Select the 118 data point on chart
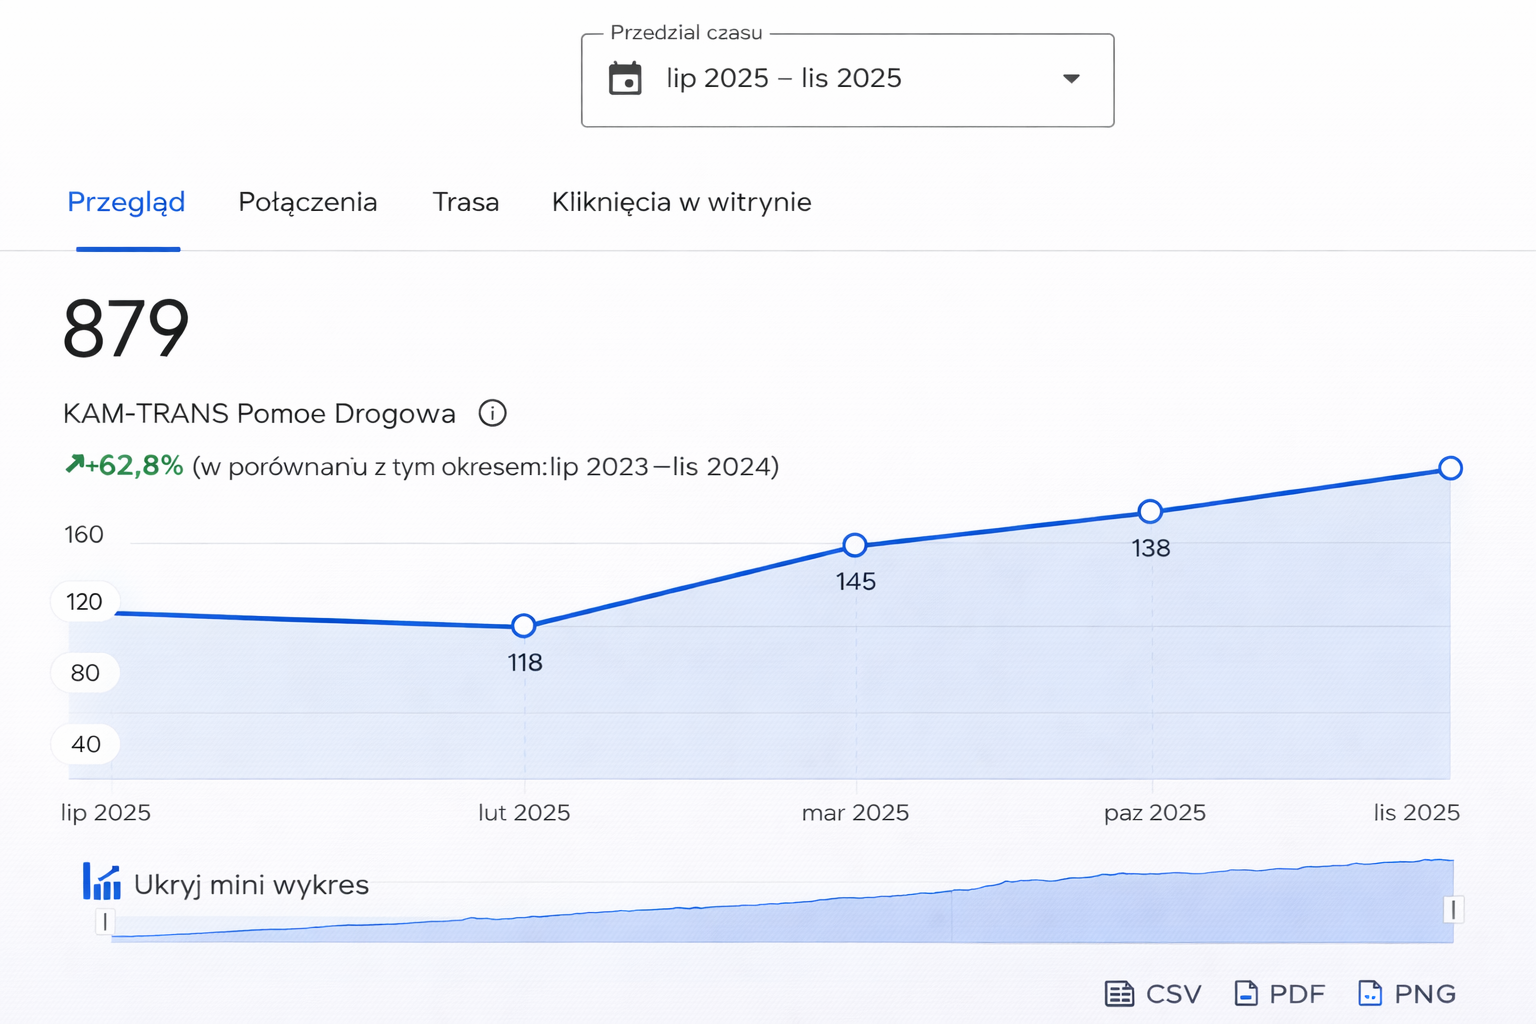 point(523,626)
